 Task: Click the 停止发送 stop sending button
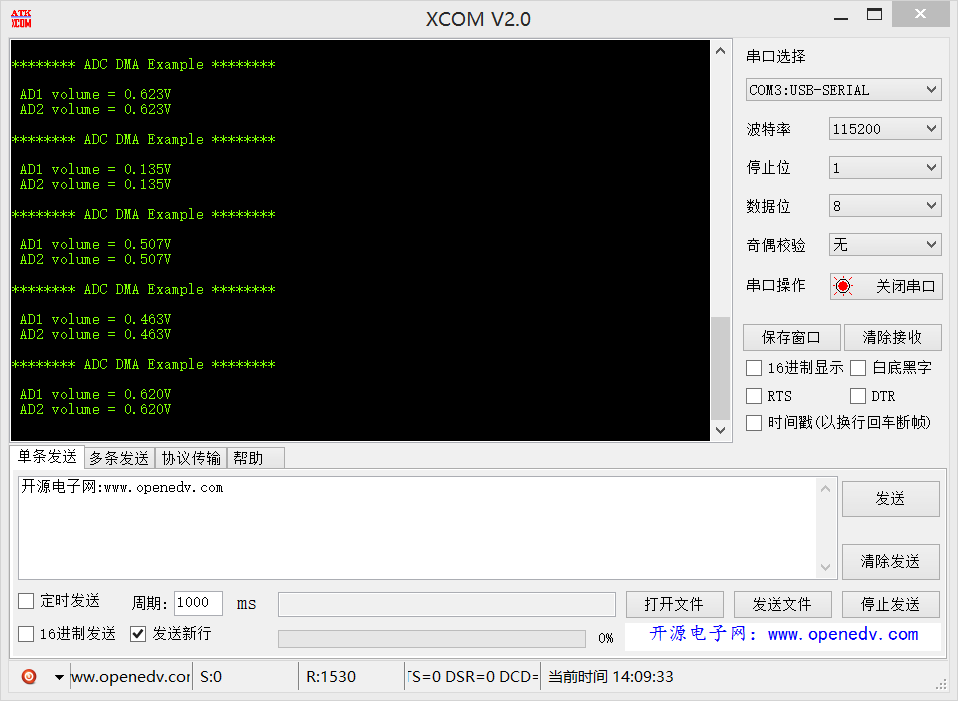(x=890, y=604)
